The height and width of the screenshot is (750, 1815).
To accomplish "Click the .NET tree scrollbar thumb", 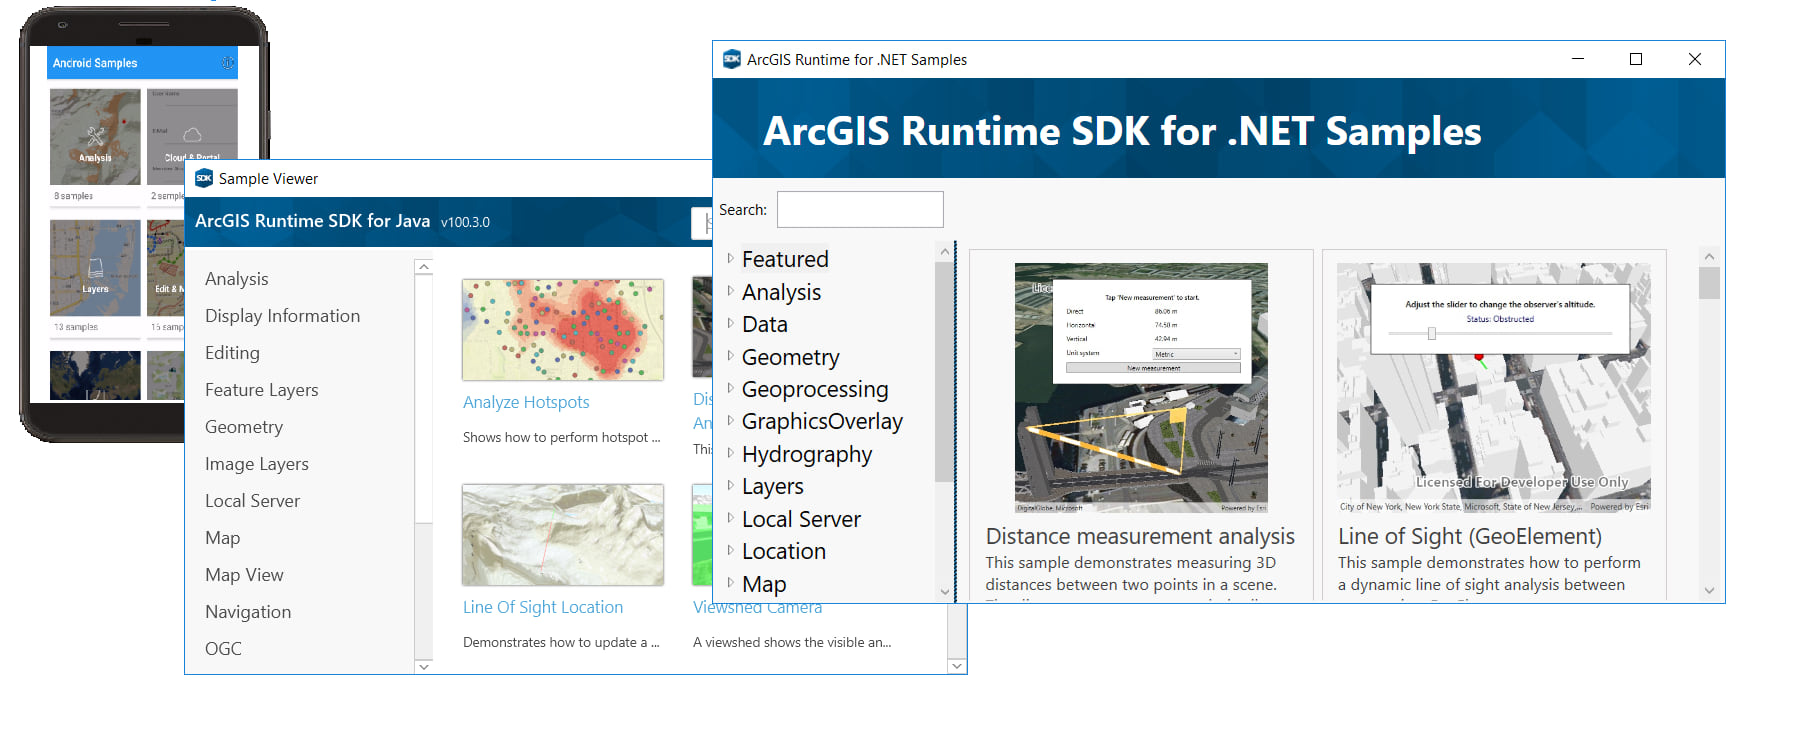I will click(944, 371).
